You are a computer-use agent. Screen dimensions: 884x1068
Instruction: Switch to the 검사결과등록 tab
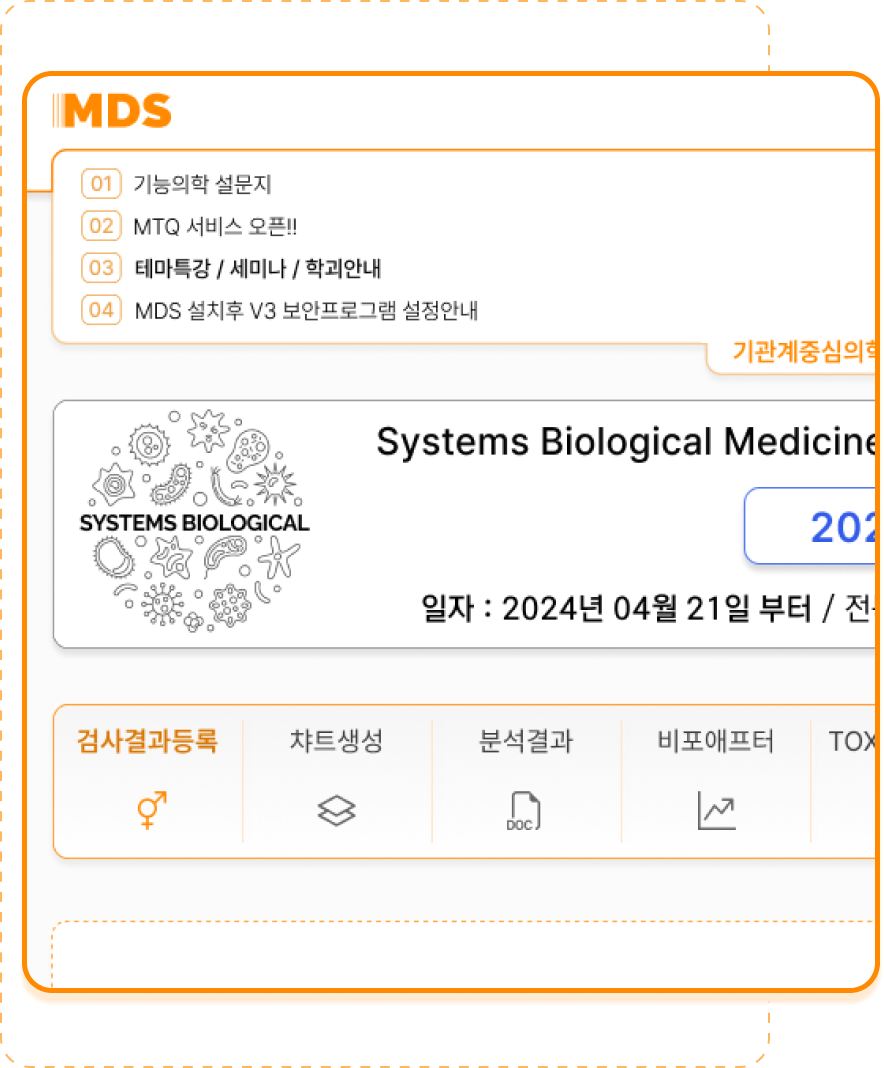(147, 741)
